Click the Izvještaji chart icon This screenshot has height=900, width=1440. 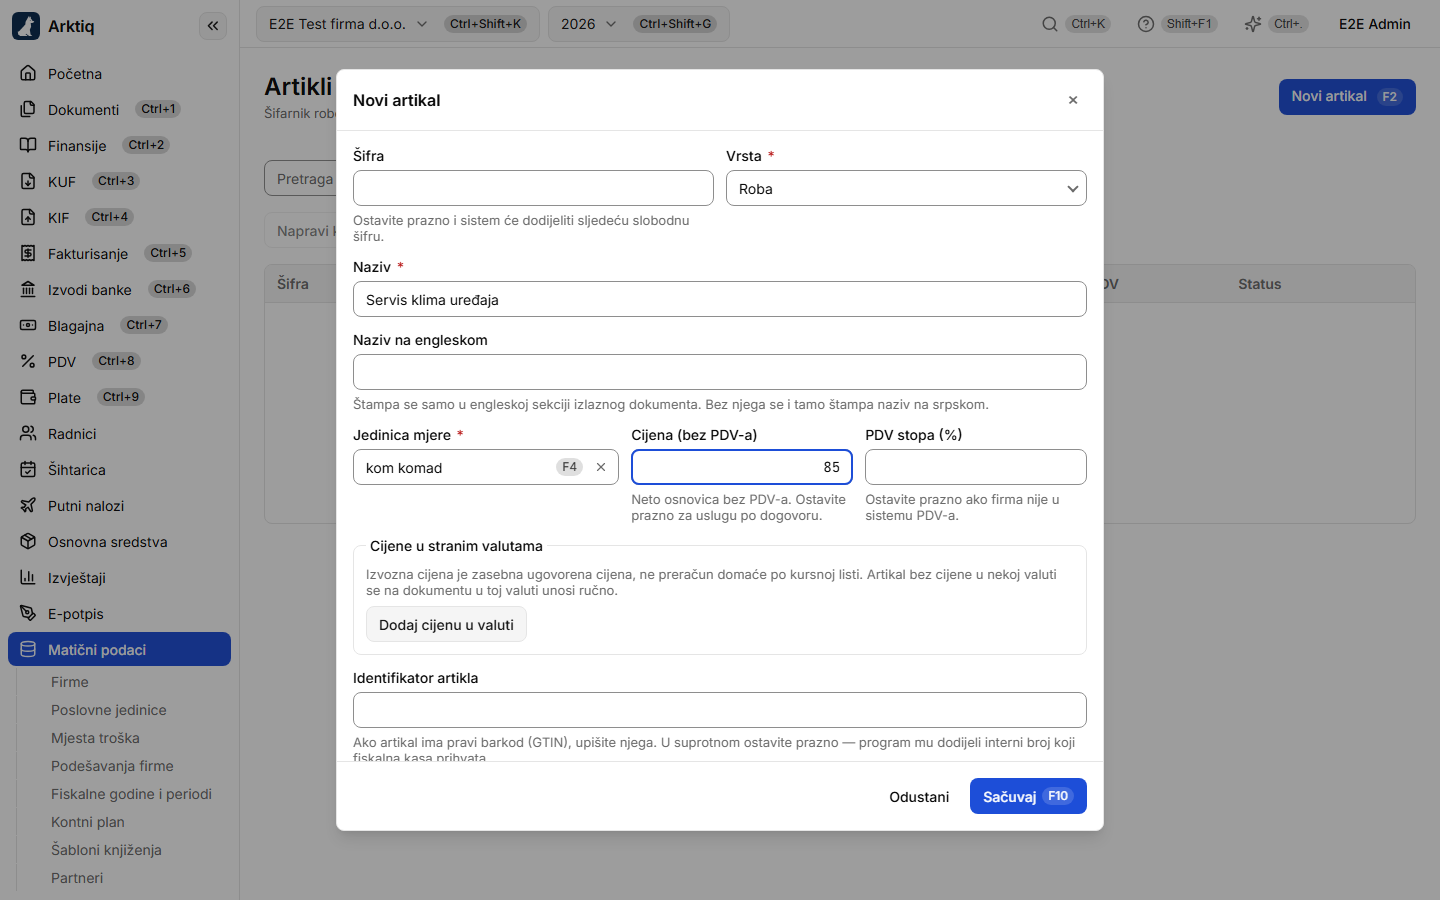point(28,577)
